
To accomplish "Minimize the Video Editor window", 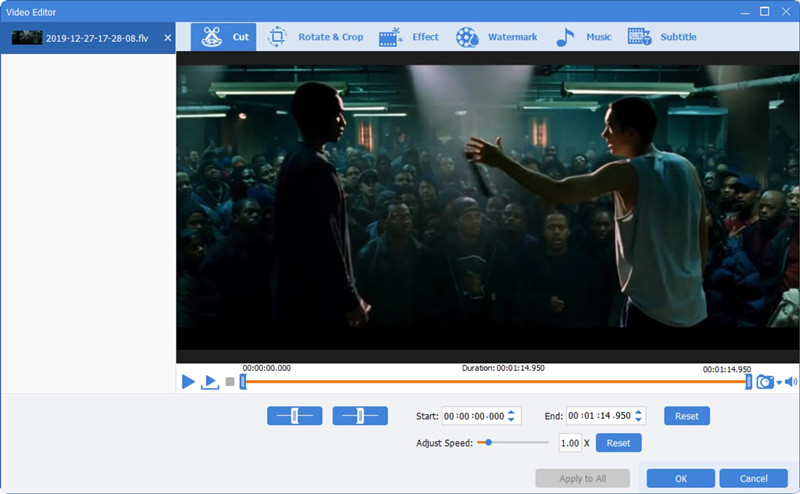I will [x=745, y=12].
